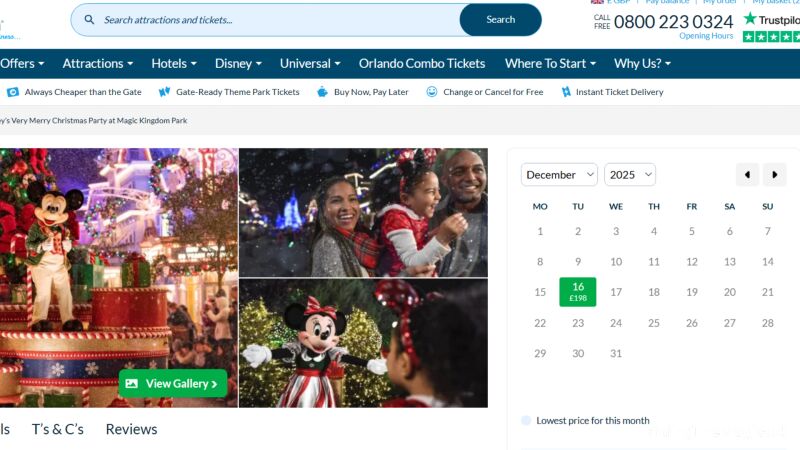
Task: Click the Change or Cancel for Free smiley icon
Action: pyautogui.click(x=432, y=92)
